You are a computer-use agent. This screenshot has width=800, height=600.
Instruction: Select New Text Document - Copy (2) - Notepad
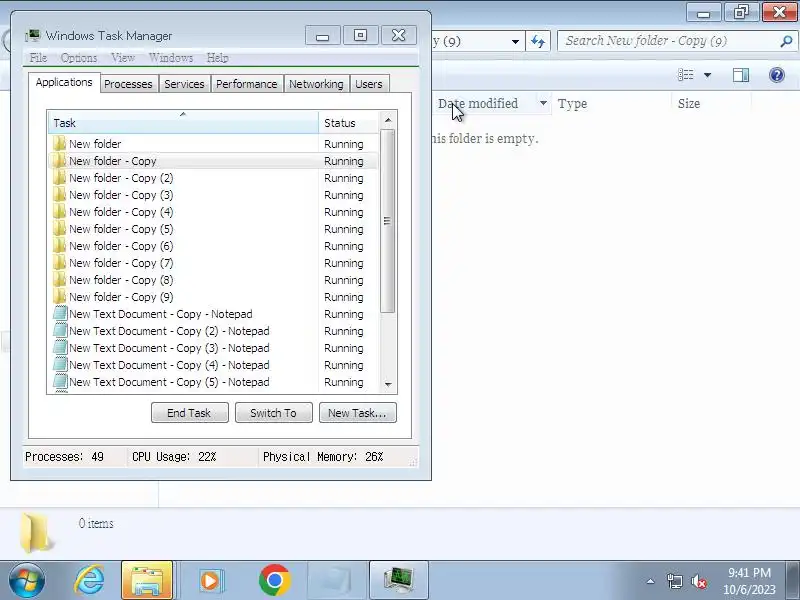pos(213,331)
